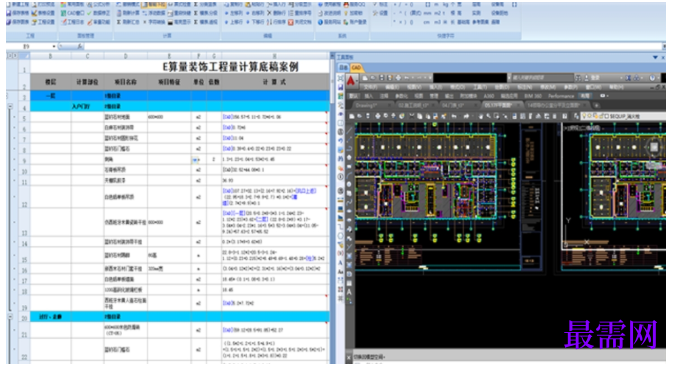Click the 保存表格 save table icon
676x366 pixels.
pos(9,13)
